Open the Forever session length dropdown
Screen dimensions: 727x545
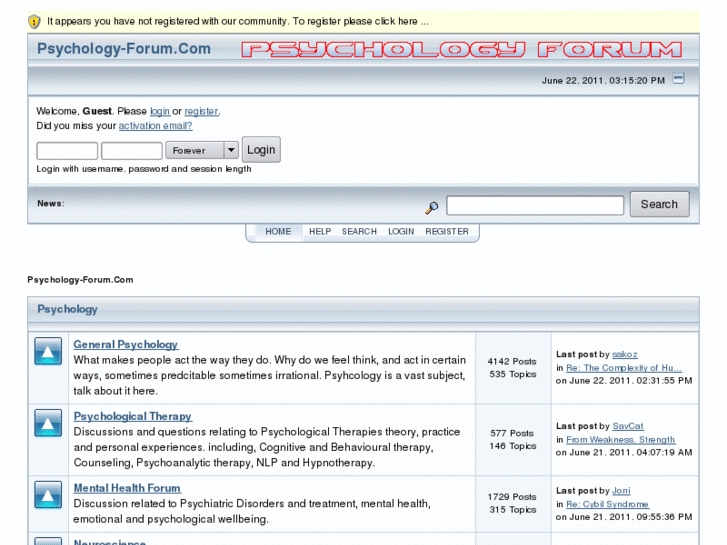pos(202,150)
